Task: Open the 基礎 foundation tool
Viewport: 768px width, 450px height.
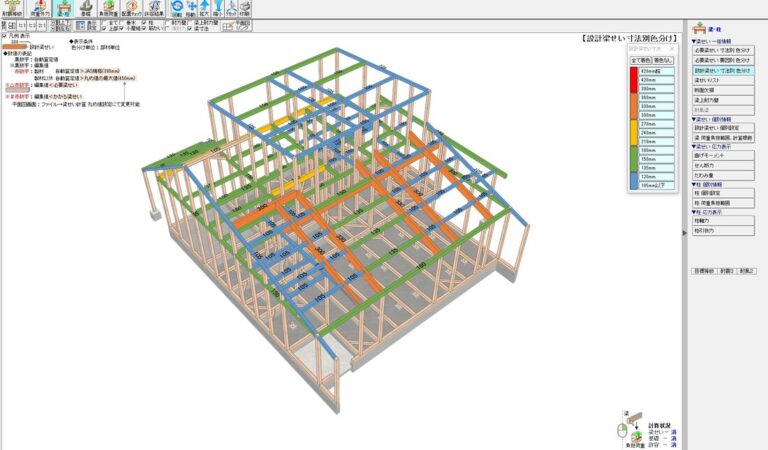Action: pyautogui.click(x=86, y=8)
